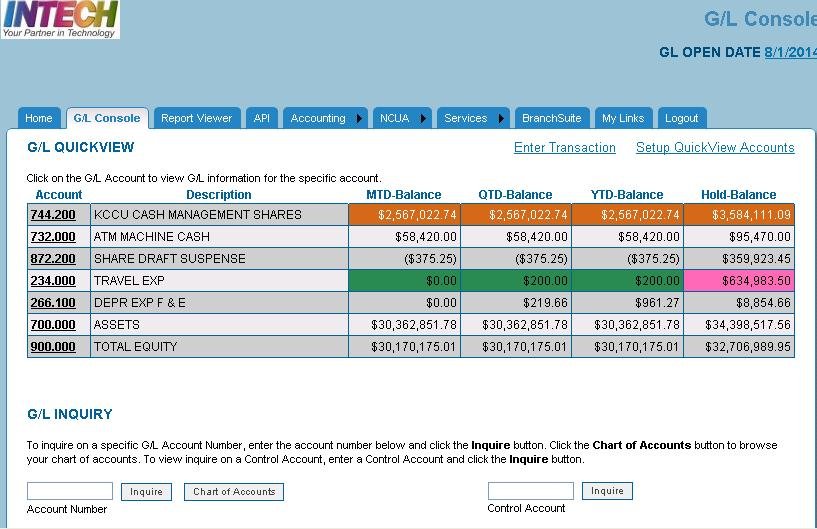Viewport: 817px width, 529px height.
Task: Open the API tab
Action: click(261, 118)
